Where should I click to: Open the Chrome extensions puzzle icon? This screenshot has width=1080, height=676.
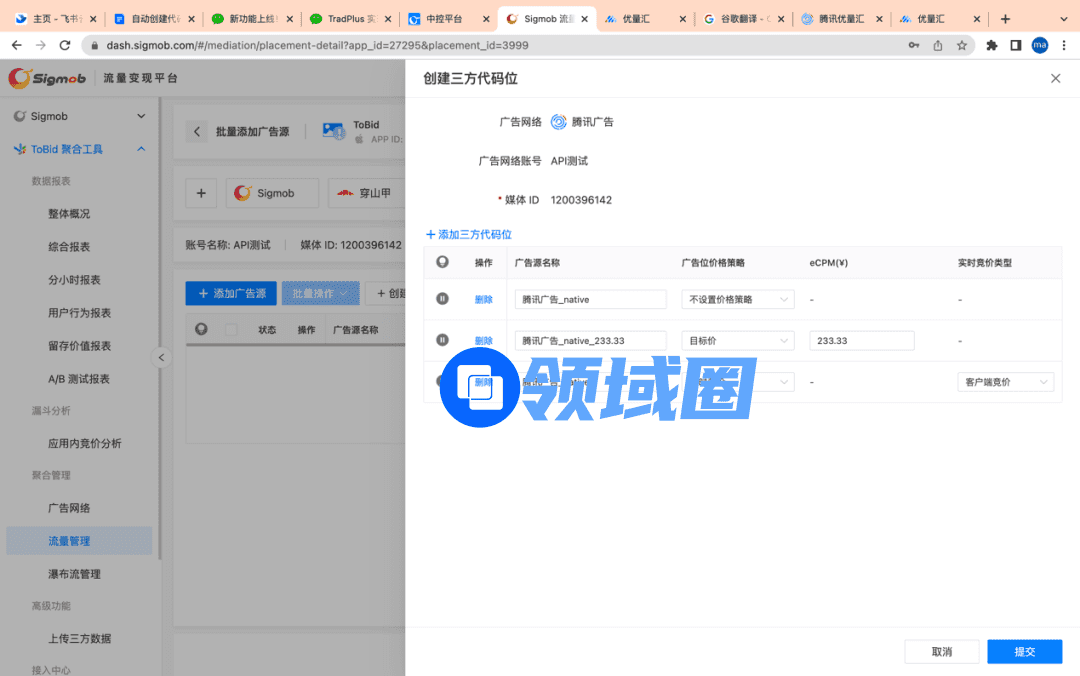pos(992,45)
